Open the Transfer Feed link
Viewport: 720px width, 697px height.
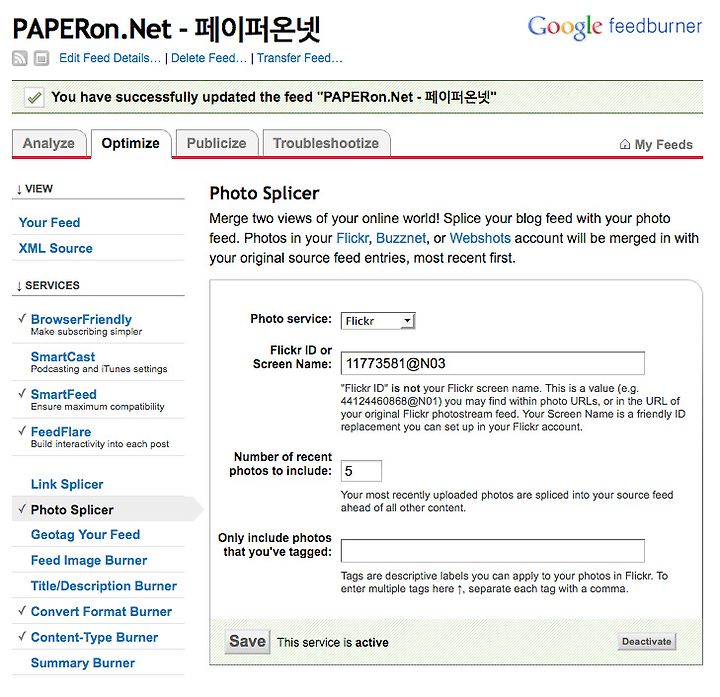(x=299, y=58)
